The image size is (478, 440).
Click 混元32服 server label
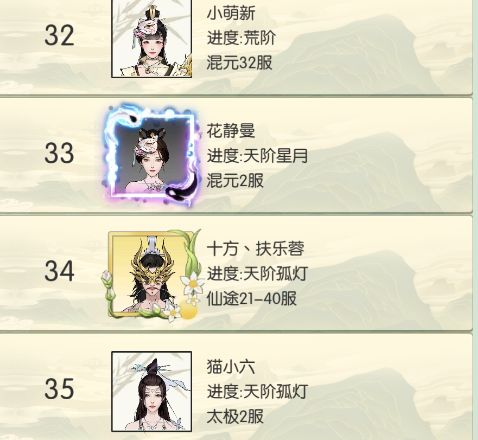[x=239, y=63]
